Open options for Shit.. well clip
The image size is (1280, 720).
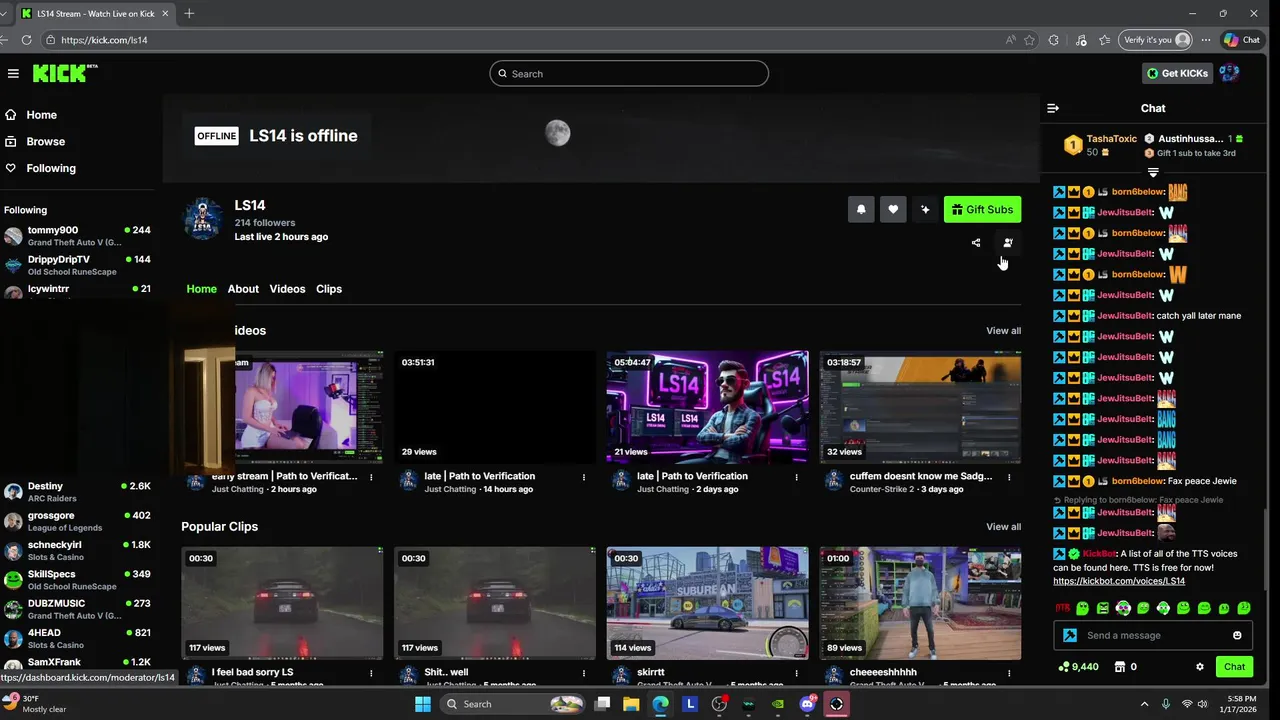coord(584,673)
